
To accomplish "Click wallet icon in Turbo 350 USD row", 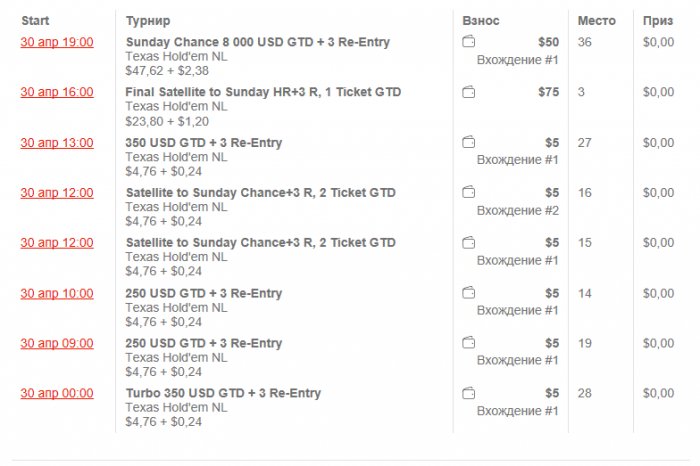I will pyautogui.click(x=469, y=393).
